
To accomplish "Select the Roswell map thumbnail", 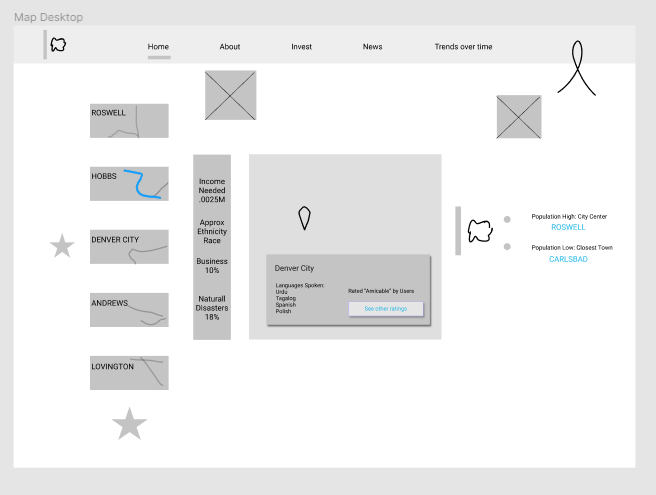I will coord(129,121).
